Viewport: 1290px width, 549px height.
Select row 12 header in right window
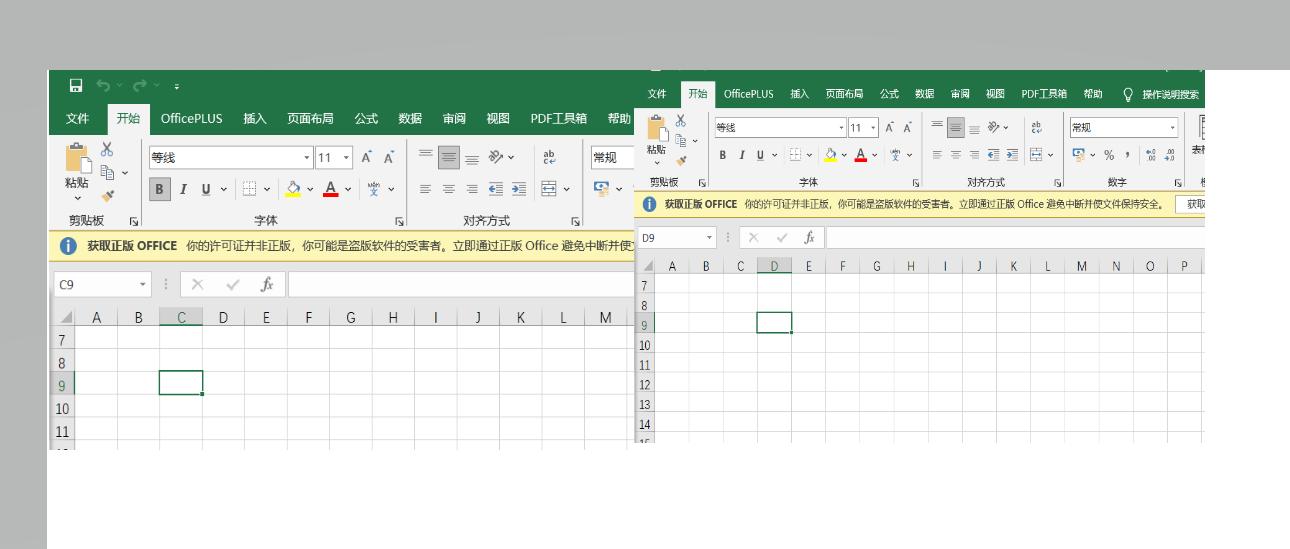tap(645, 384)
